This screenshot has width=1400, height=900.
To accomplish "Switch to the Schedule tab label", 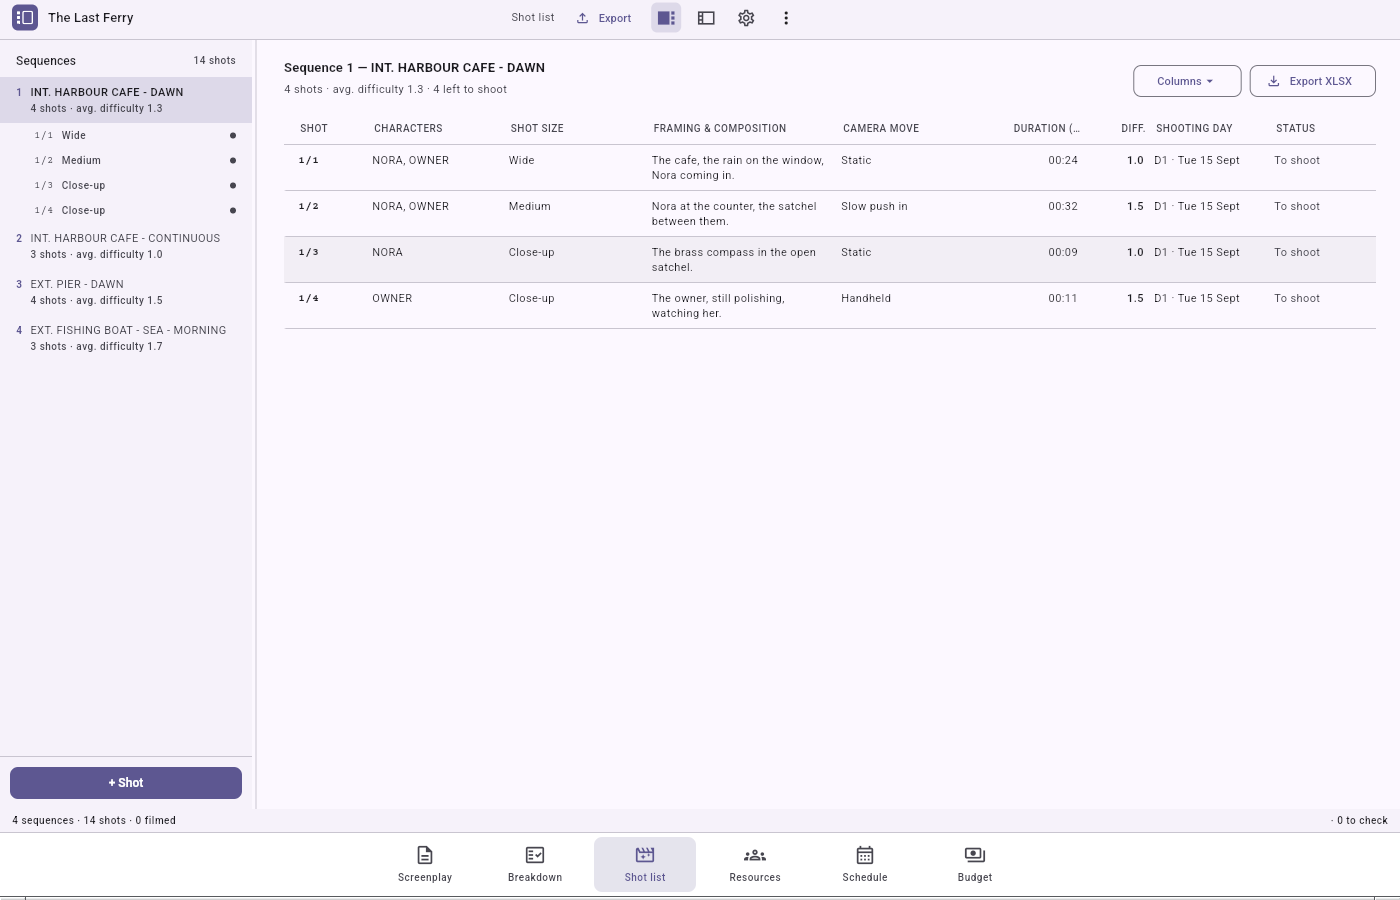I will click(865, 878).
